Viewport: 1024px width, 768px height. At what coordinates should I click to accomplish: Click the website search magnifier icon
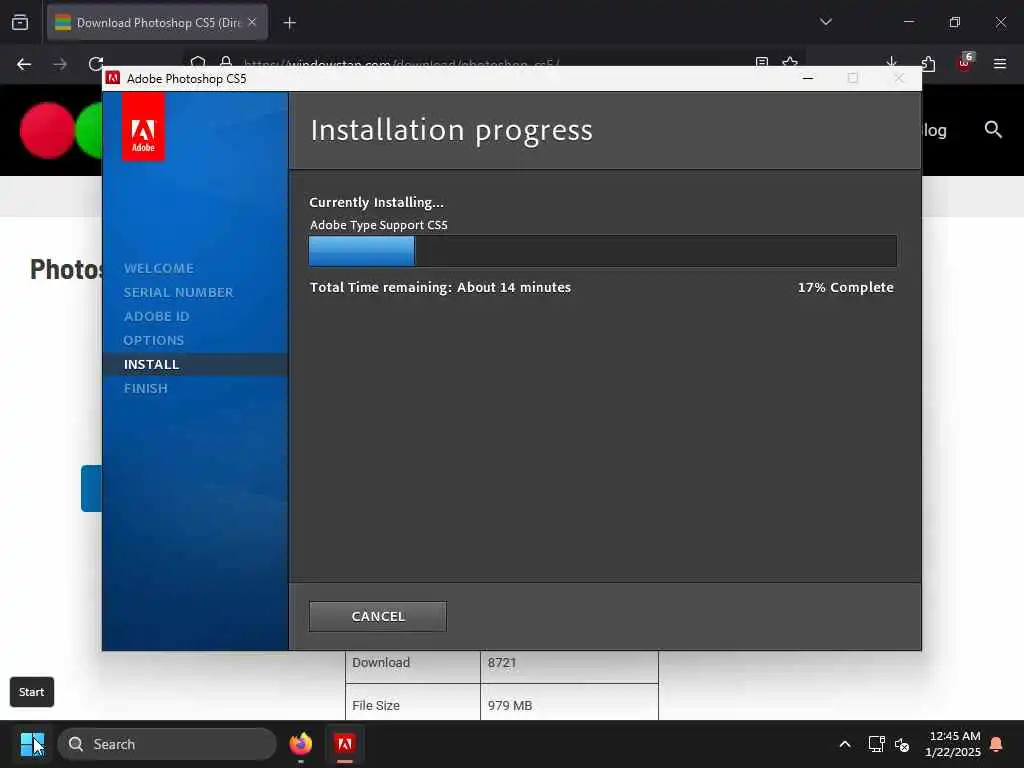[993, 129]
